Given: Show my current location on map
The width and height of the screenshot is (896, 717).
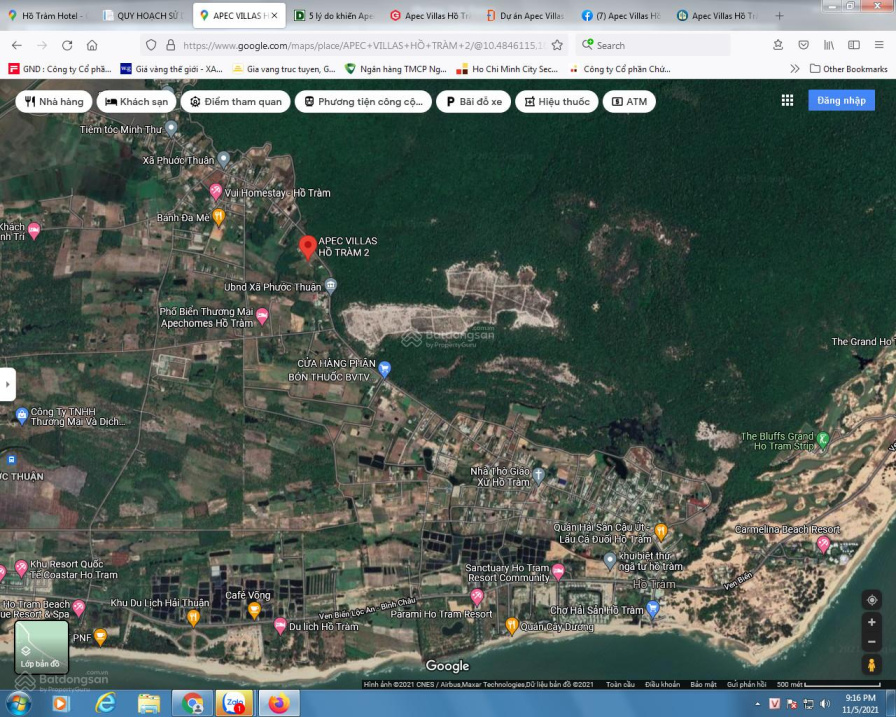Looking at the screenshot, I should pos(872,599).
